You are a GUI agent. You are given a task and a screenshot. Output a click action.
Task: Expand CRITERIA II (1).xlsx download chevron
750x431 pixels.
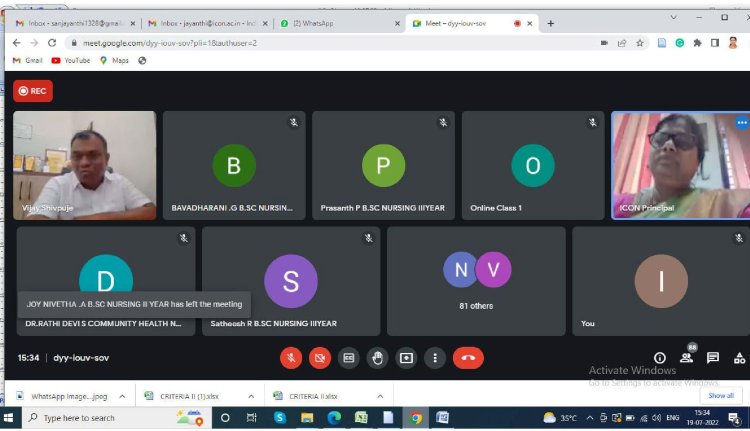pyautogui.click(x=251, y=396)
